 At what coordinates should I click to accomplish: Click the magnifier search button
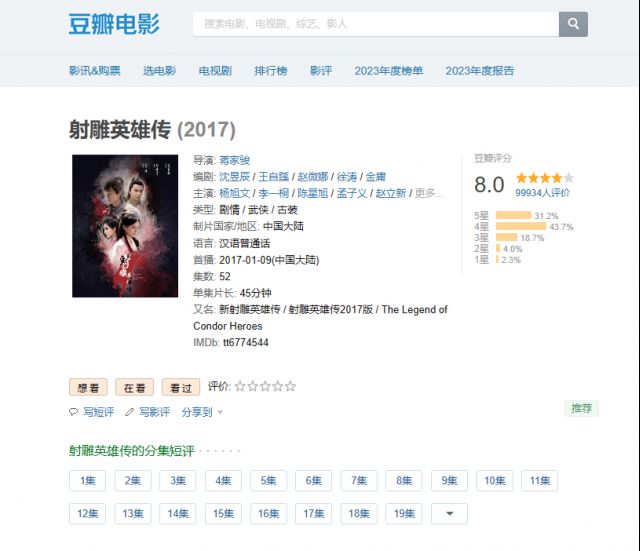pyautogui.click(x=573, y=24)
